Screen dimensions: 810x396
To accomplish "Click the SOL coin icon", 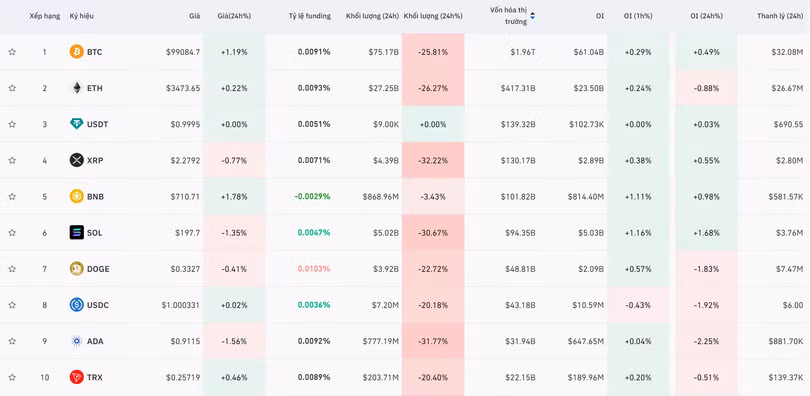I will pyautogui.click(x=76, y=232).
